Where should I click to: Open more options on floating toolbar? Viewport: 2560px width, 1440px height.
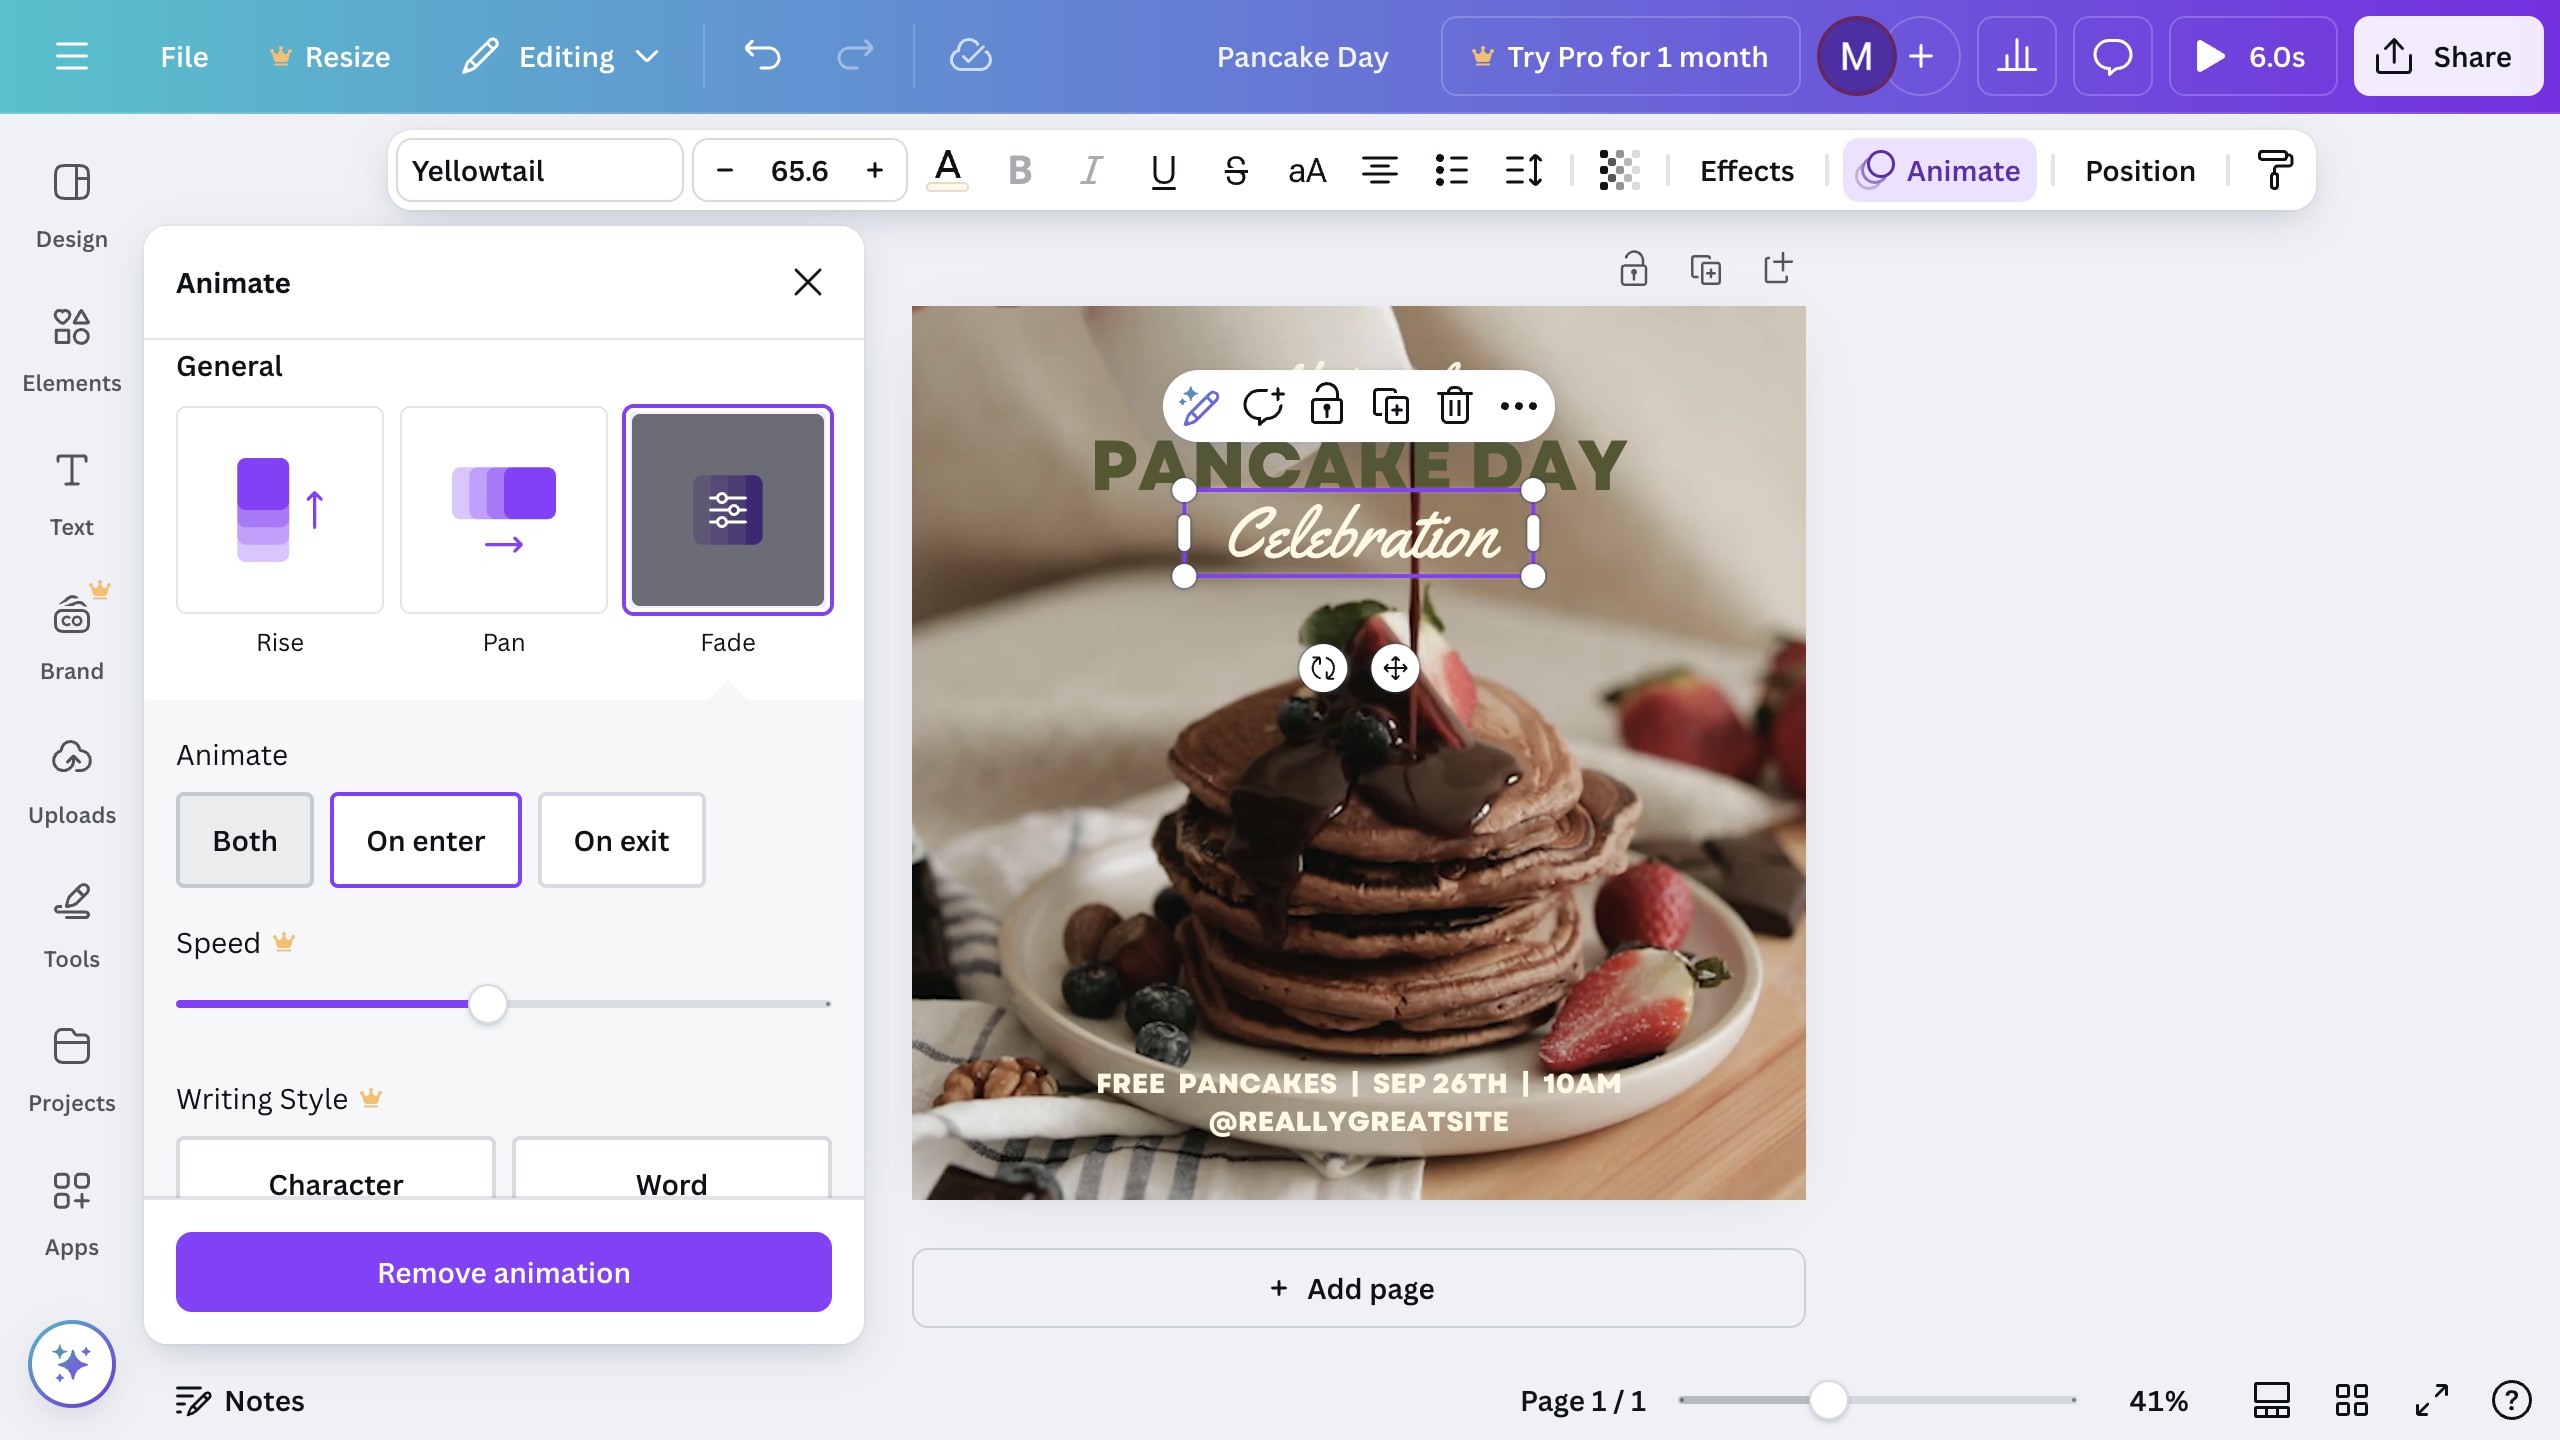click(x=1518, y=406)
